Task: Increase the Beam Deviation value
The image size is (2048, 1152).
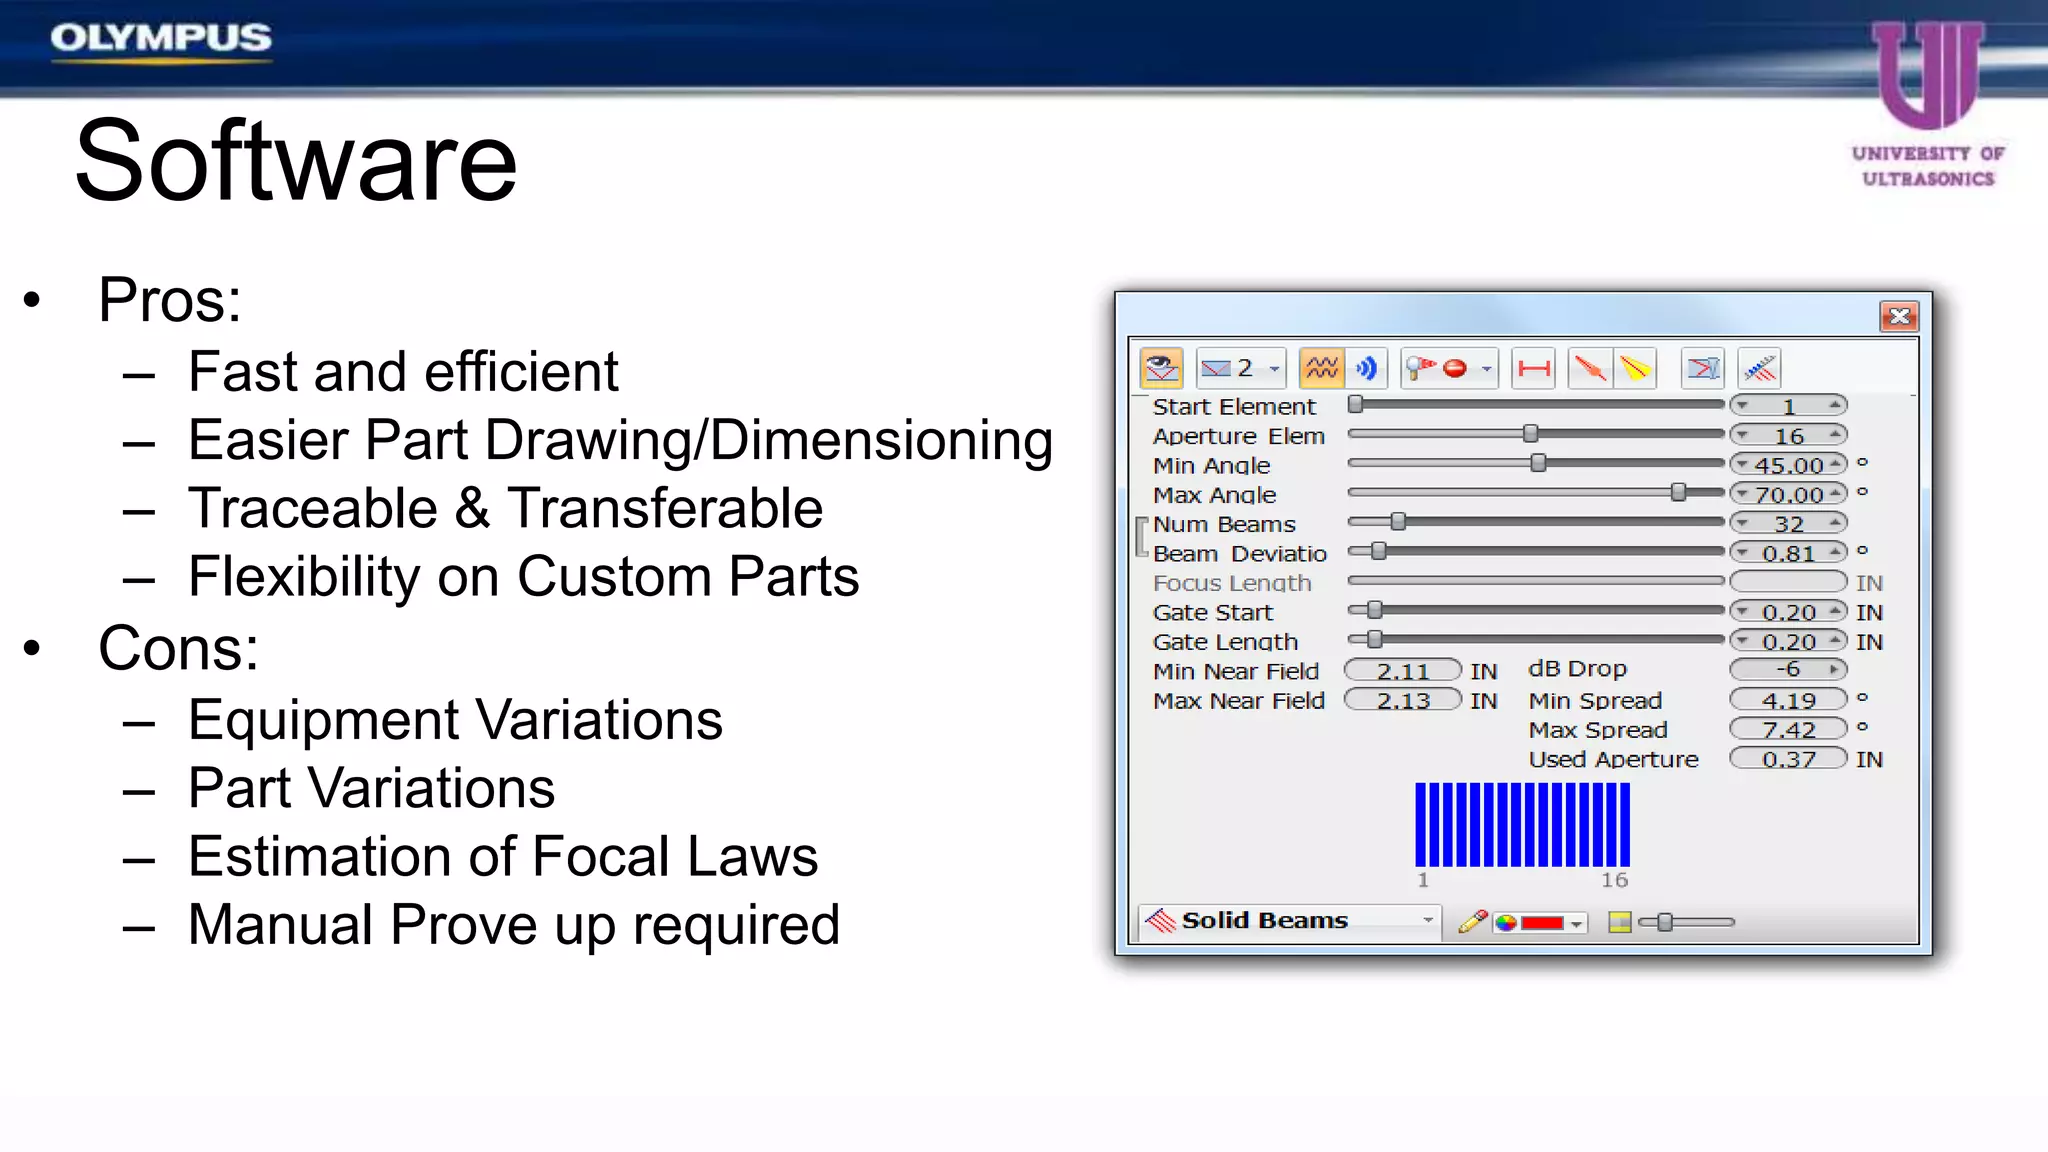Action: pyautogui.click(x=1834, y=552)
